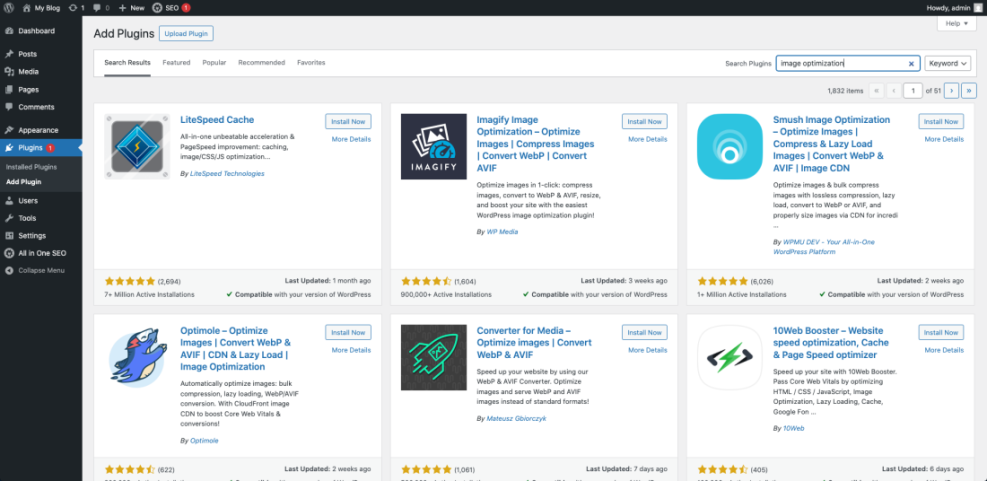Image resolution: width=987 pixels, height=481 pixels.
Task: Install the 10Web Booster plugin
Action: [x=941, y=332]
